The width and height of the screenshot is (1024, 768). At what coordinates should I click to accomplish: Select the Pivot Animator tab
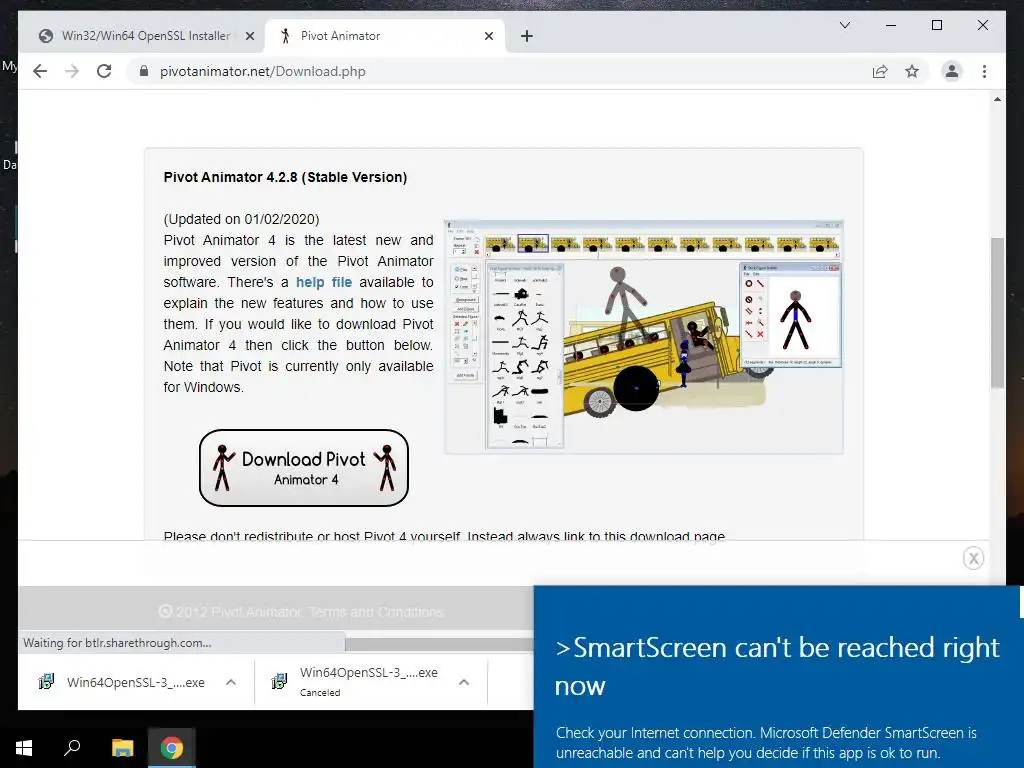tap(384, 36)
